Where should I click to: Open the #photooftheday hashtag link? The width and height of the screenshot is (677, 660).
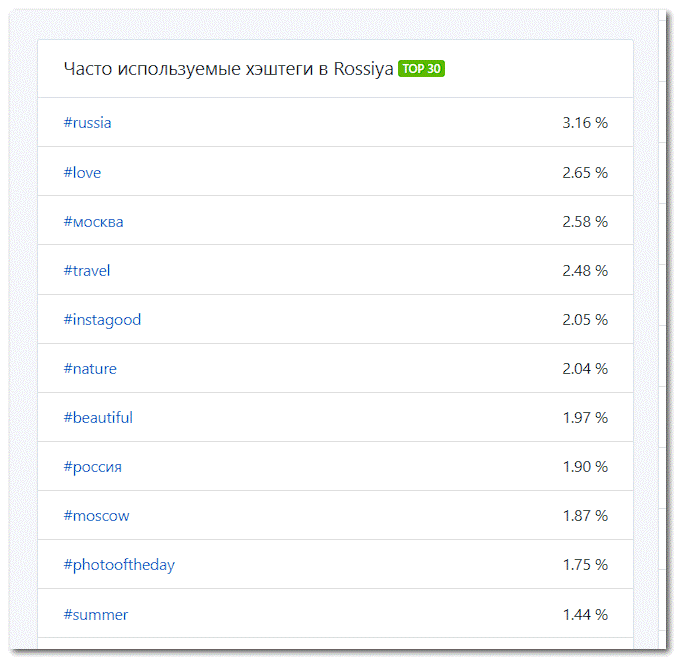(x=119, y=565)
